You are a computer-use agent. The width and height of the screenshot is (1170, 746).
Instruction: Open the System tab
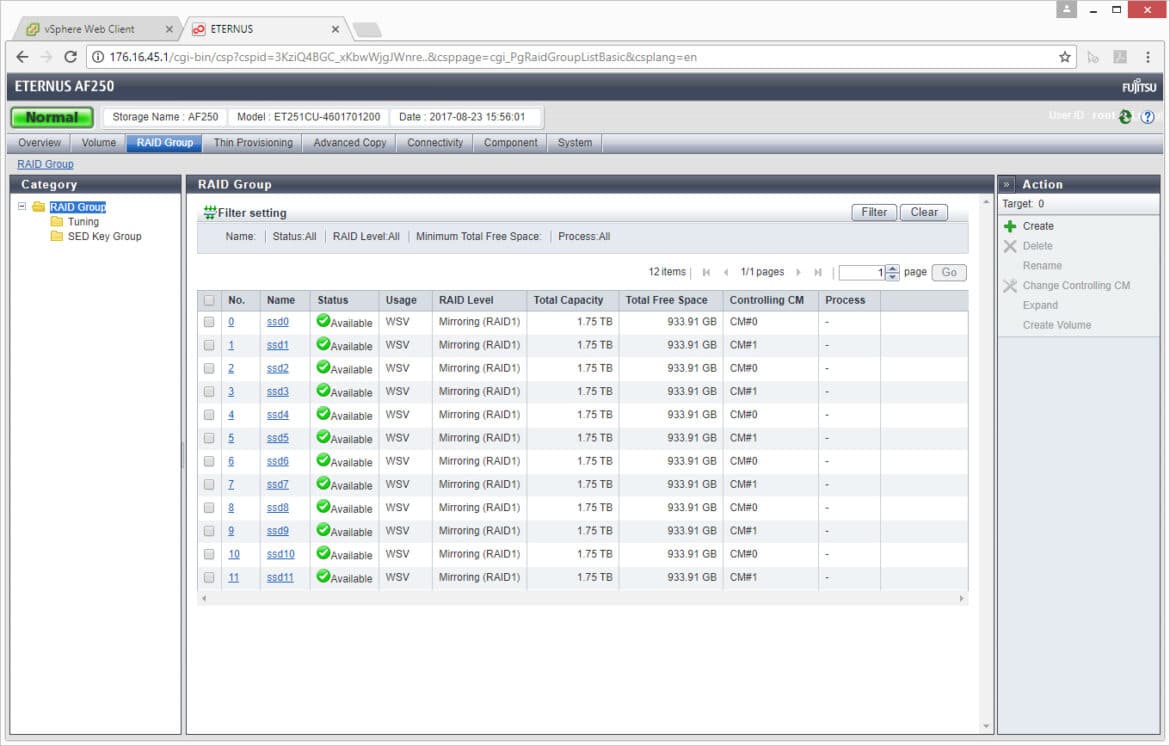click(x=575, y=142)
